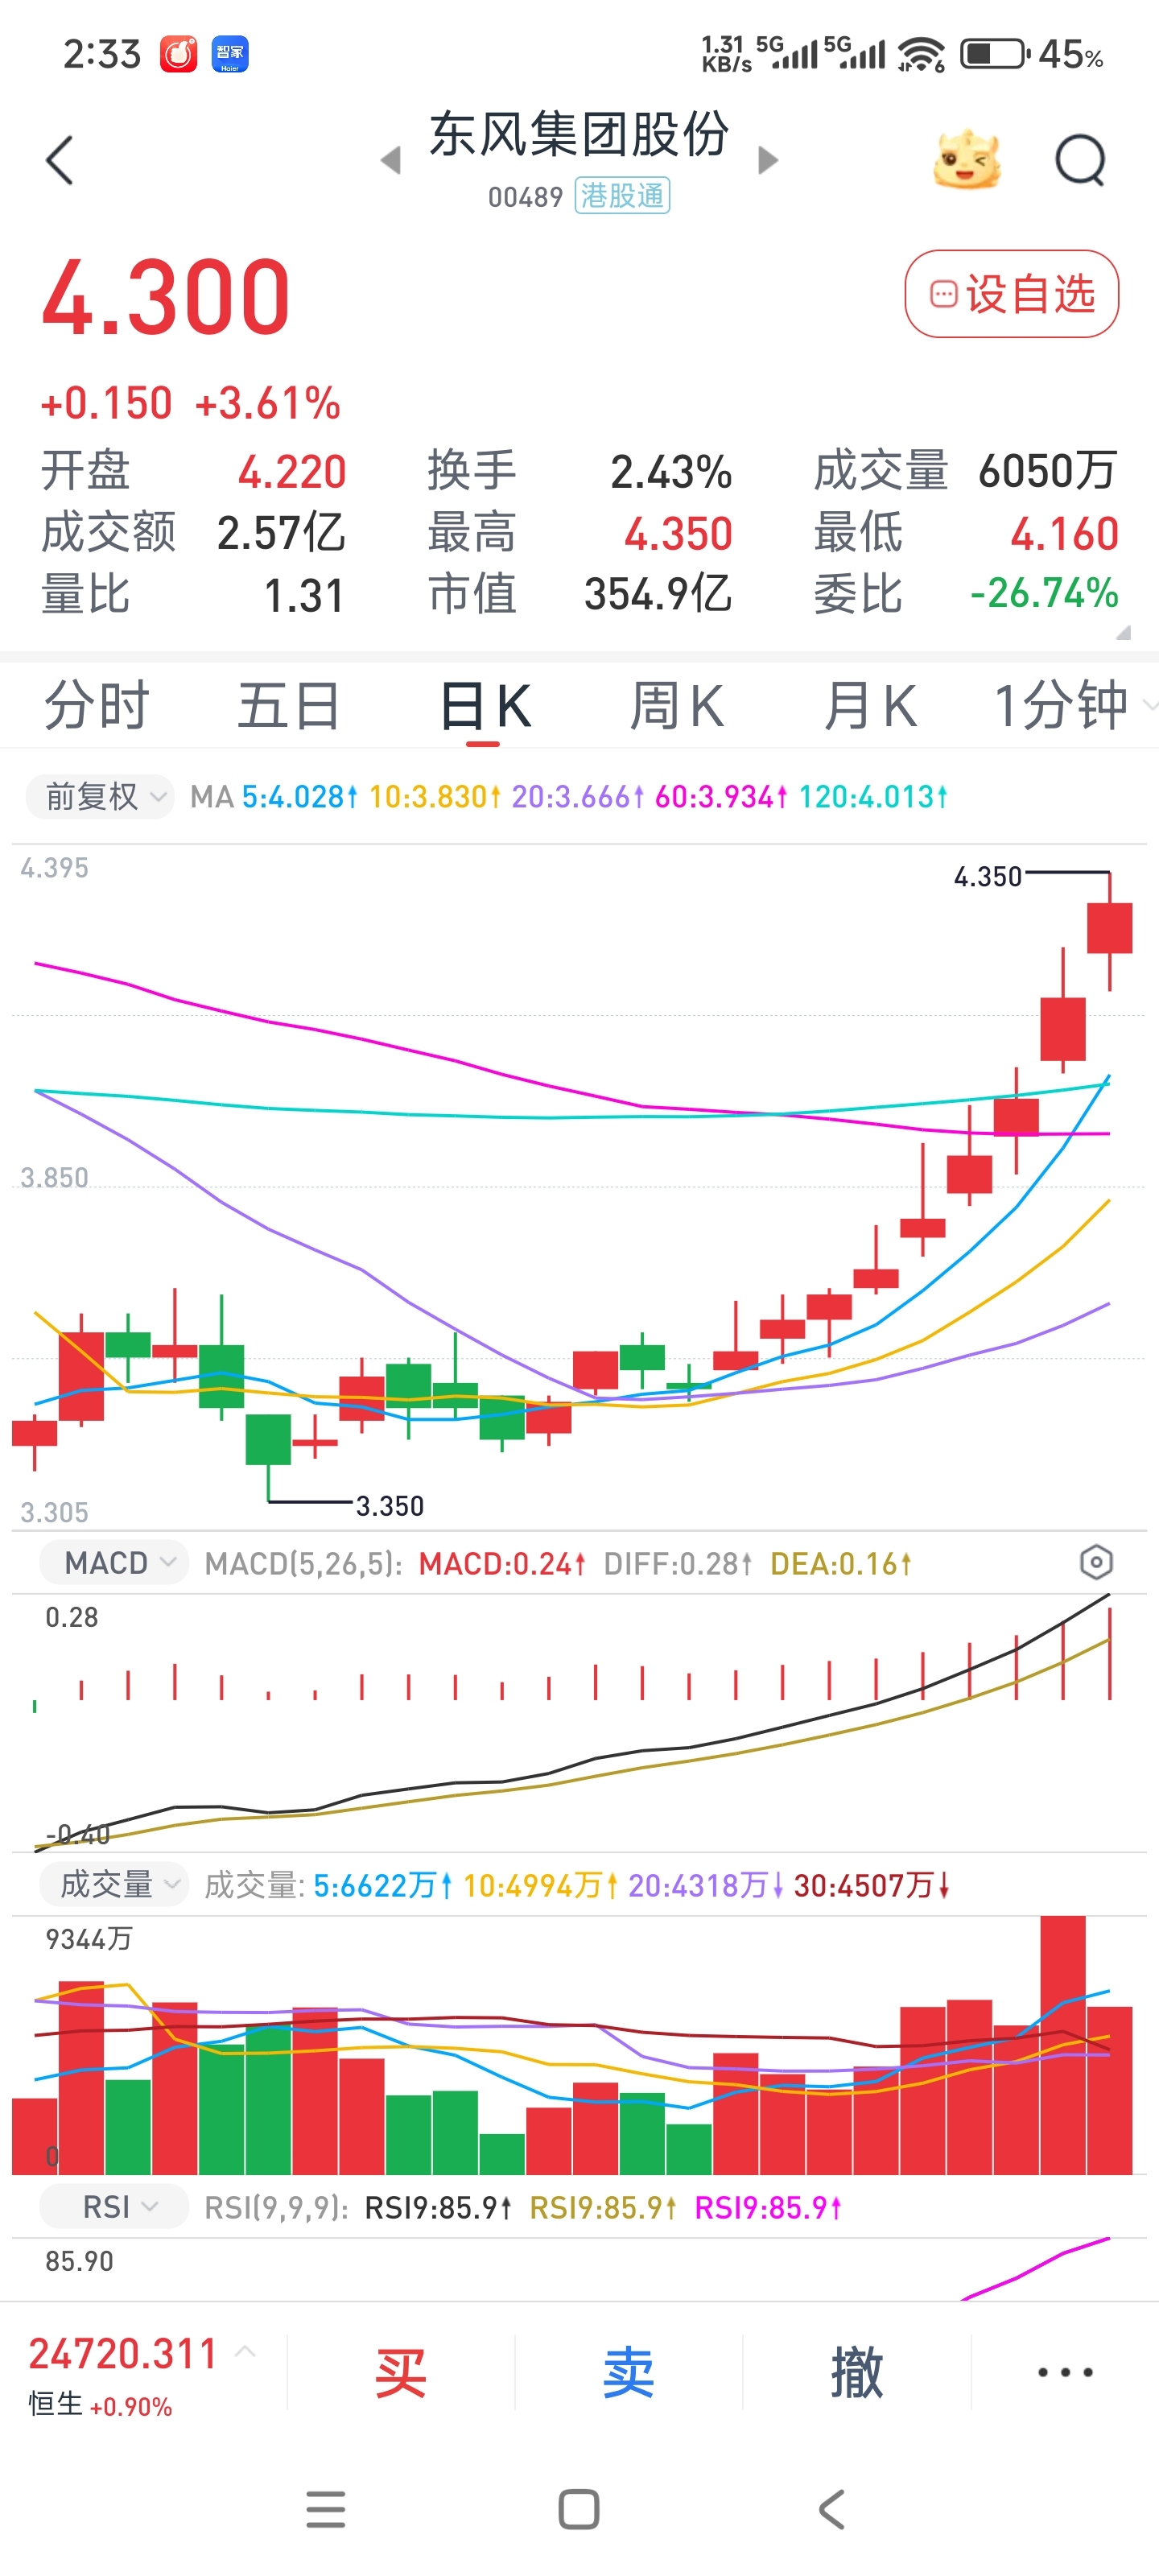
Task: Open the search magnifier icon
Action: [x=1081, y=160]
